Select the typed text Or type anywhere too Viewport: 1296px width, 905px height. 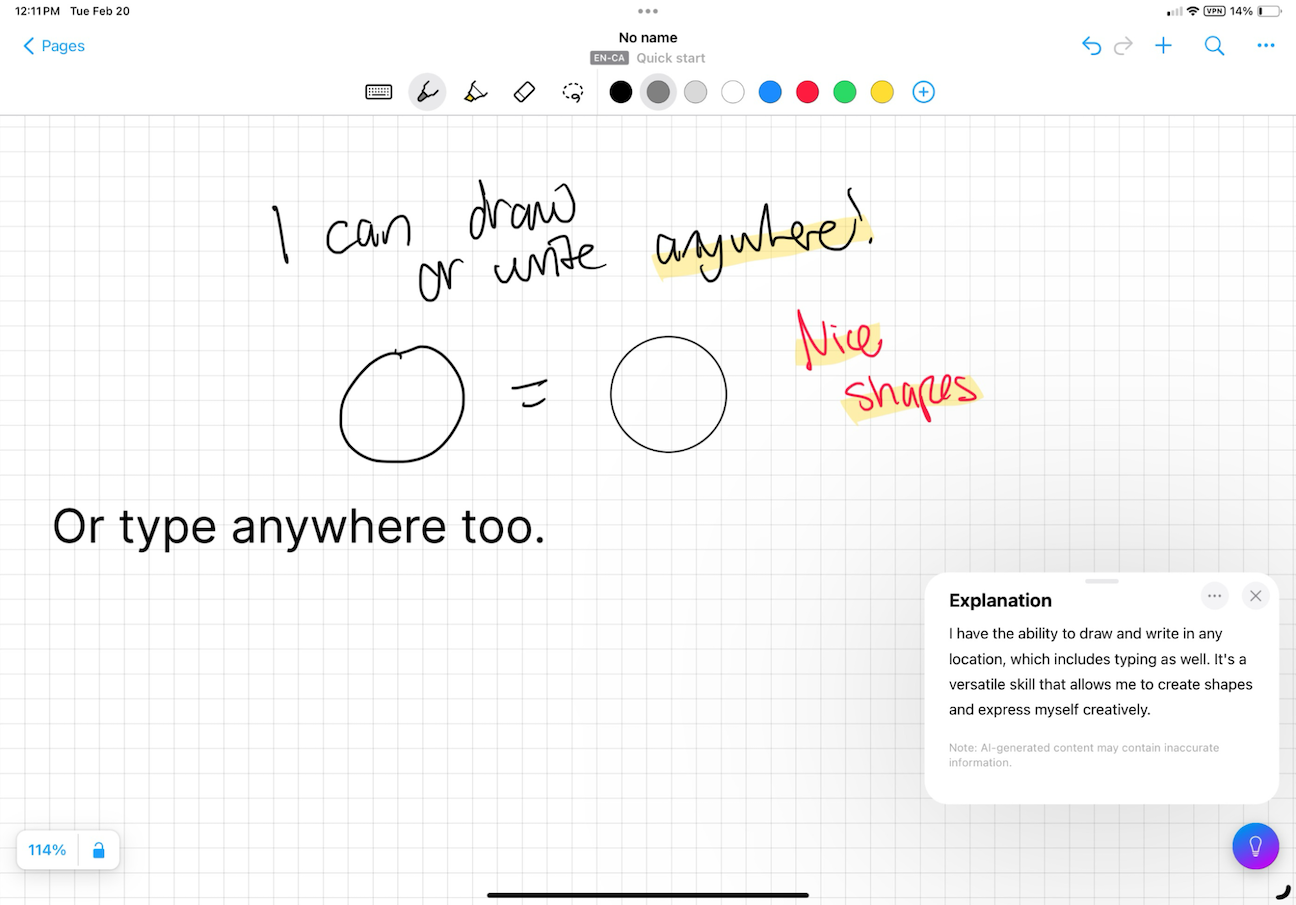click(299, 526)
